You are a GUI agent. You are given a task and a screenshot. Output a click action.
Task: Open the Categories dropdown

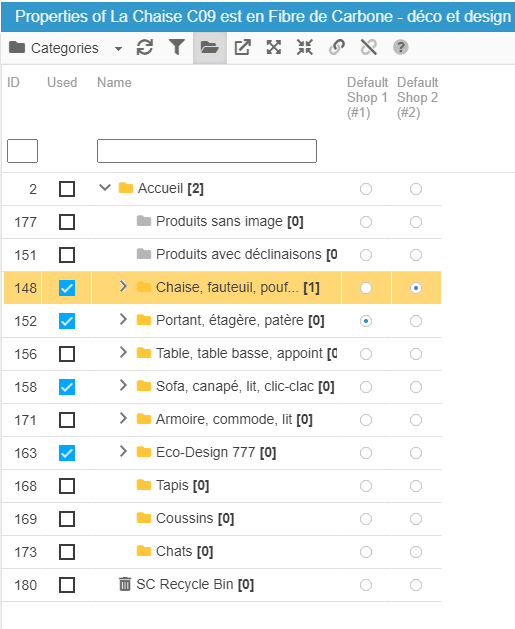click(x=65, y=48)
